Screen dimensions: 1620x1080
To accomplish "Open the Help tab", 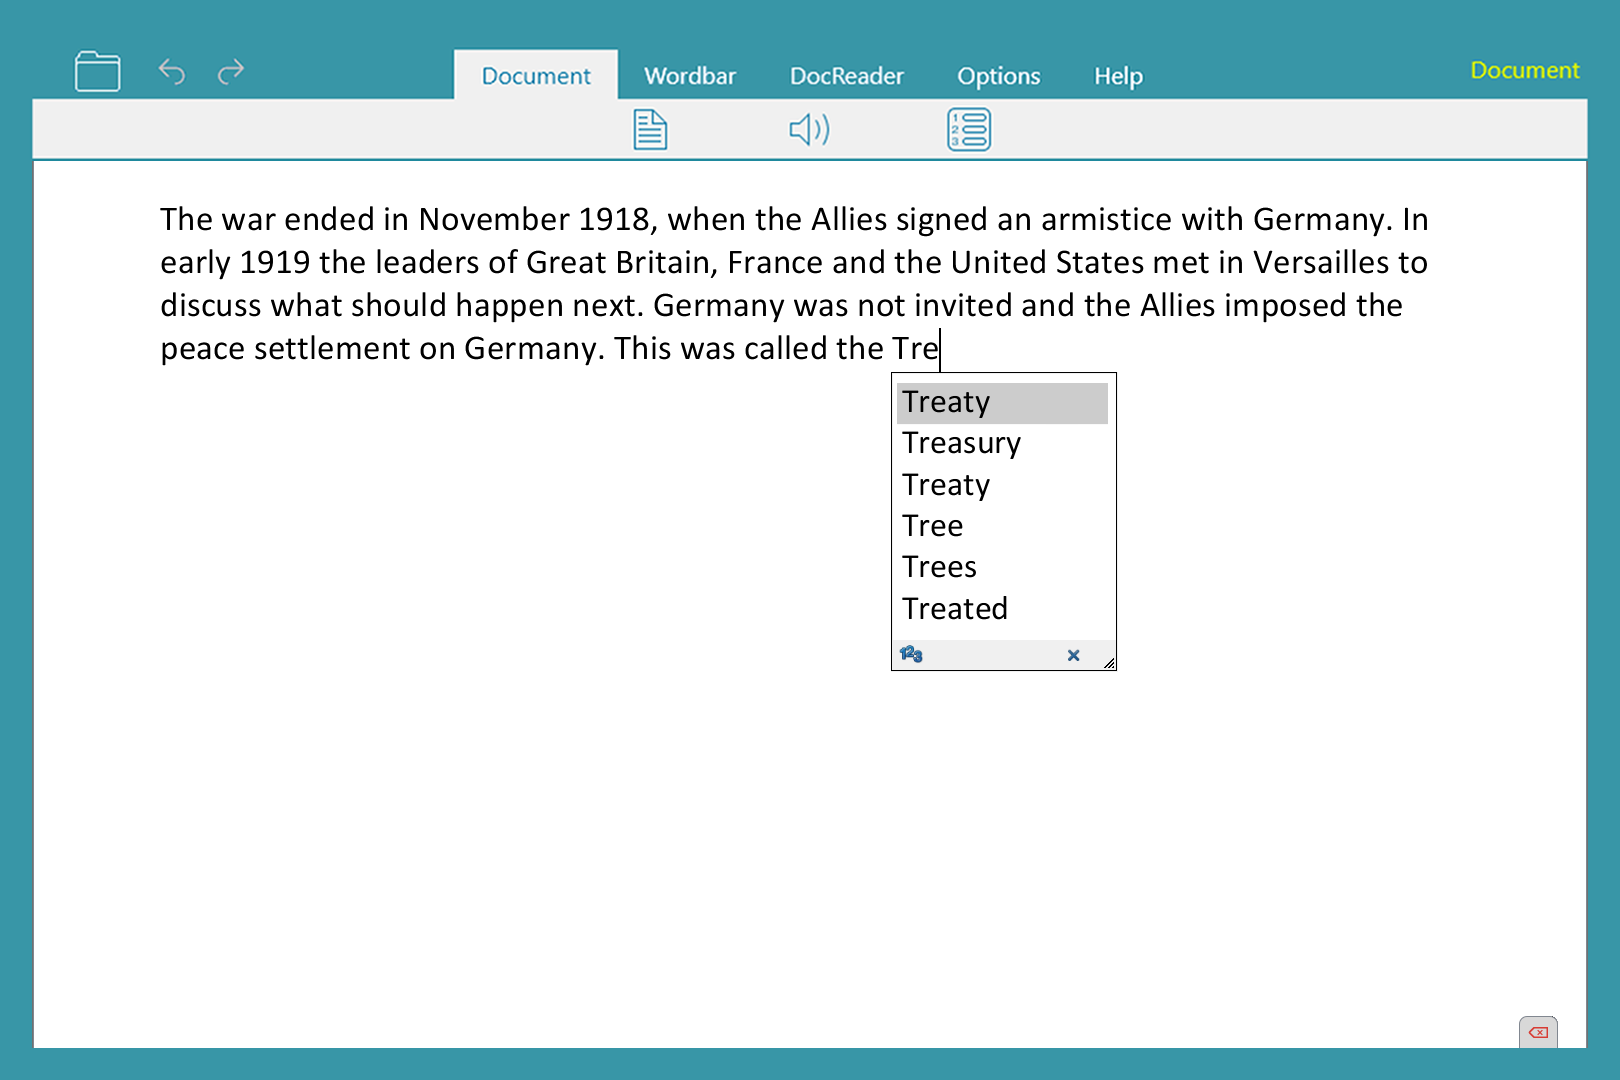I will tap(1118, 76).
